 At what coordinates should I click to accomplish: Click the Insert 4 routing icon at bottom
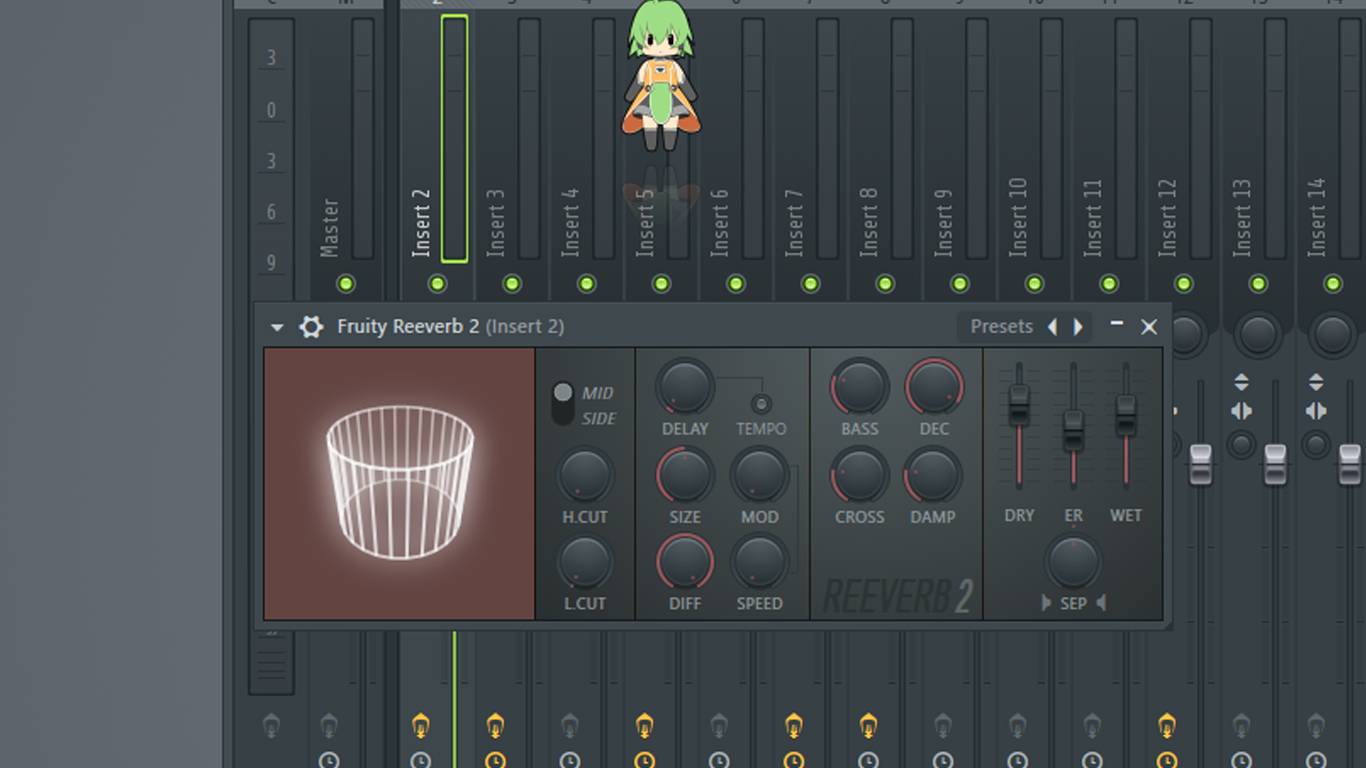[x=569, y=726]
